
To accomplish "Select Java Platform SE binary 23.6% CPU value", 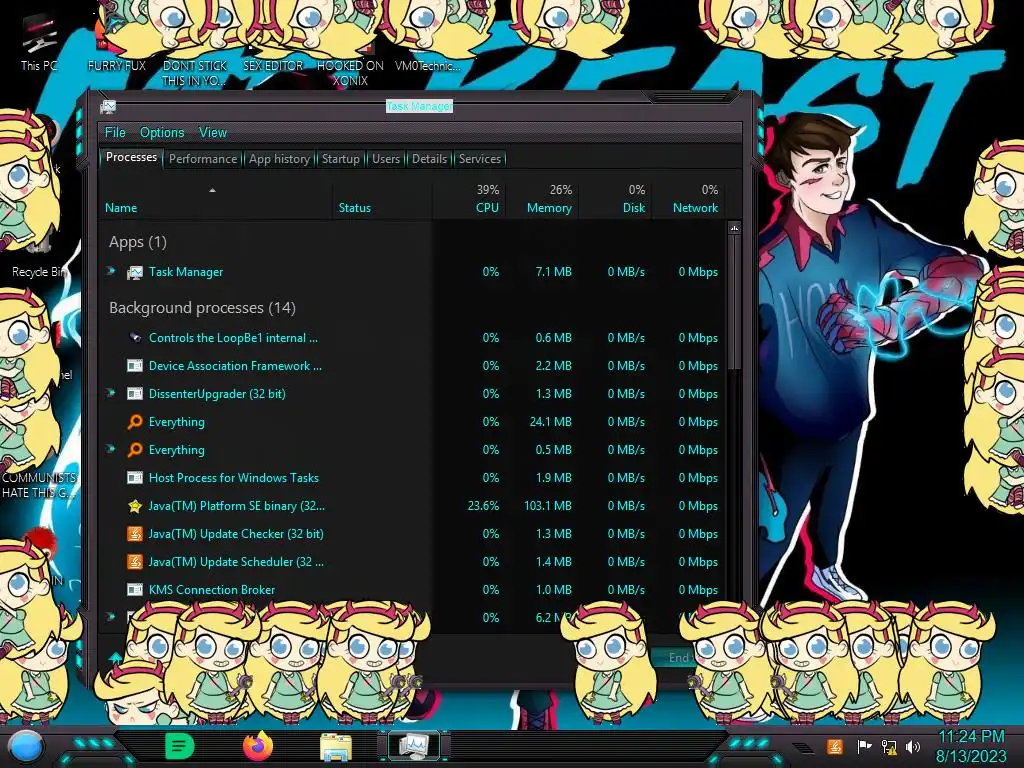I will click(x=483, y=505).
